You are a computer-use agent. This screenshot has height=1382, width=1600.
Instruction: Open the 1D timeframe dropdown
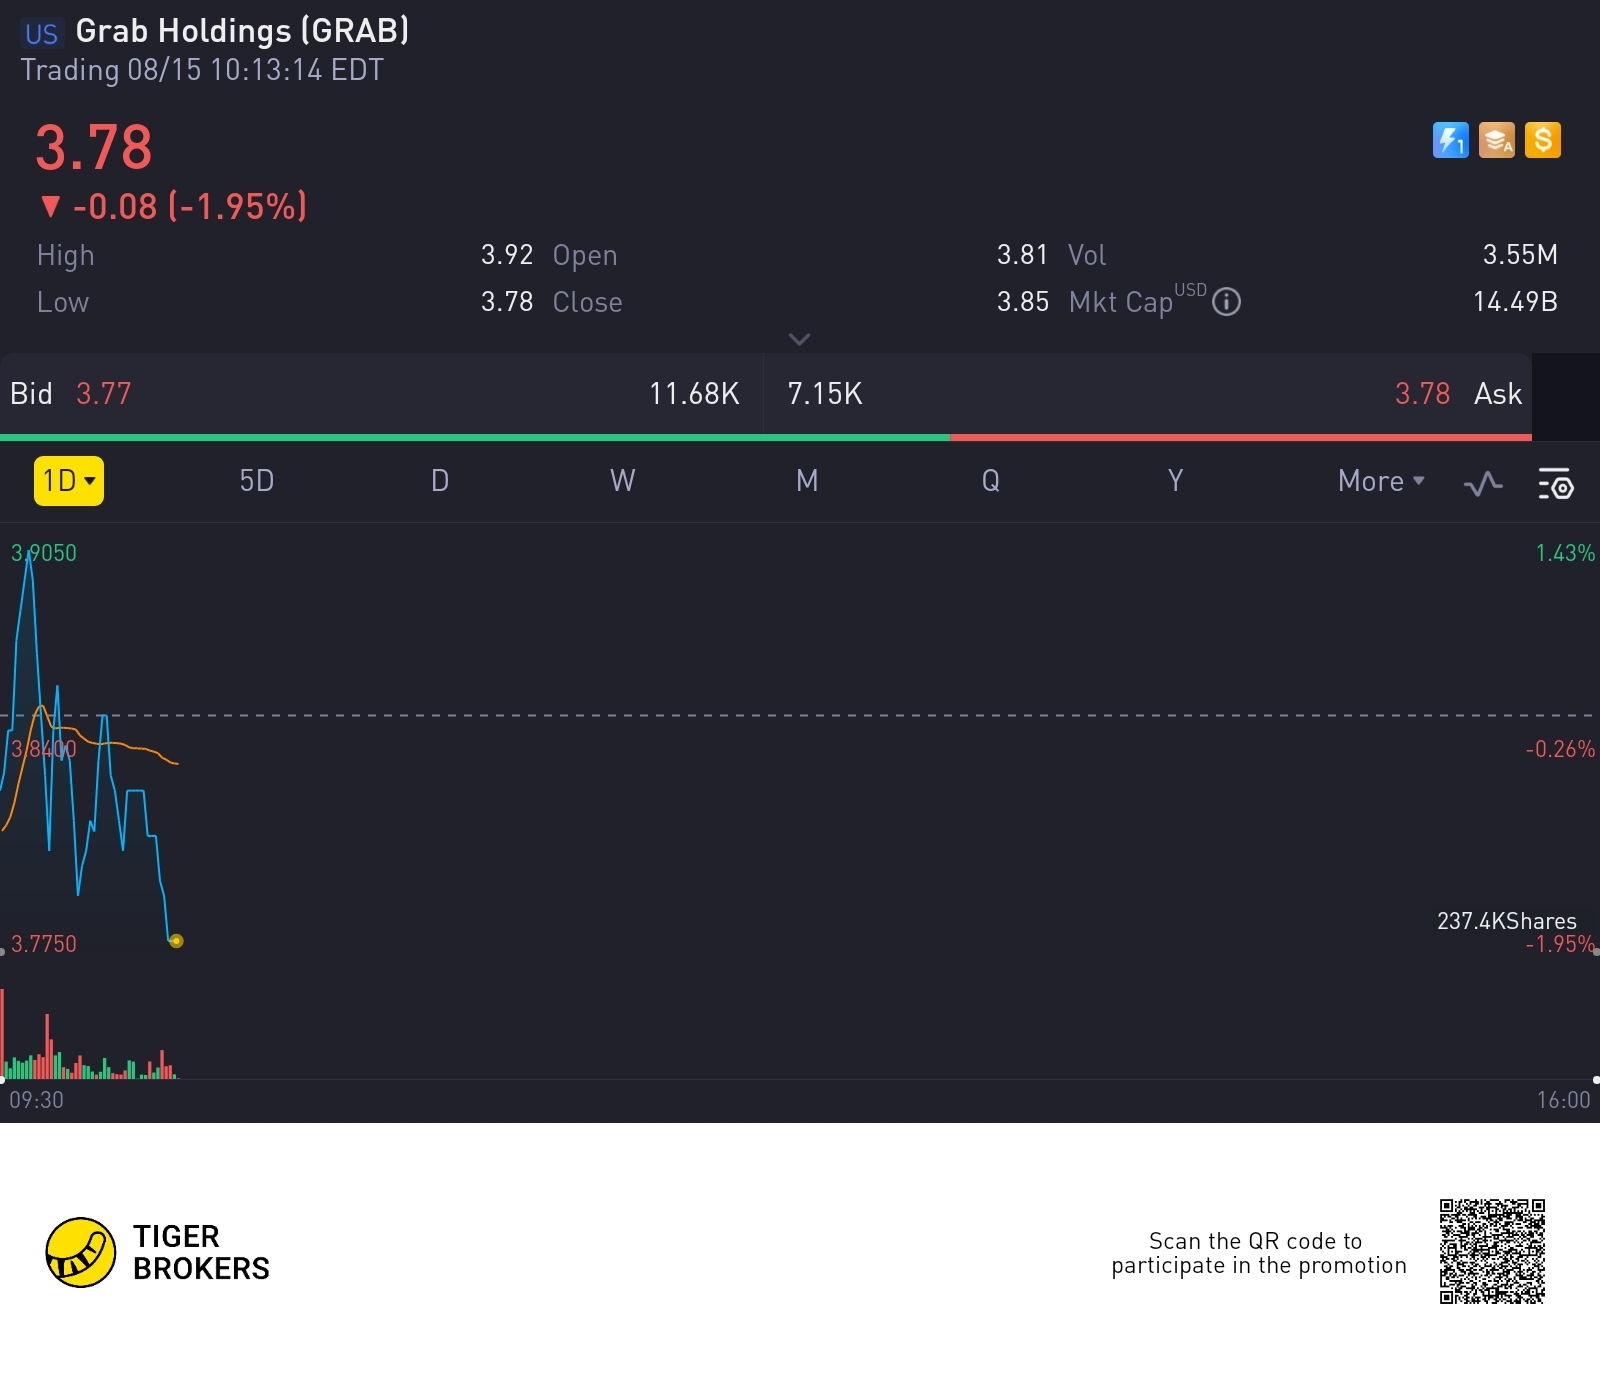click(69, 481)
